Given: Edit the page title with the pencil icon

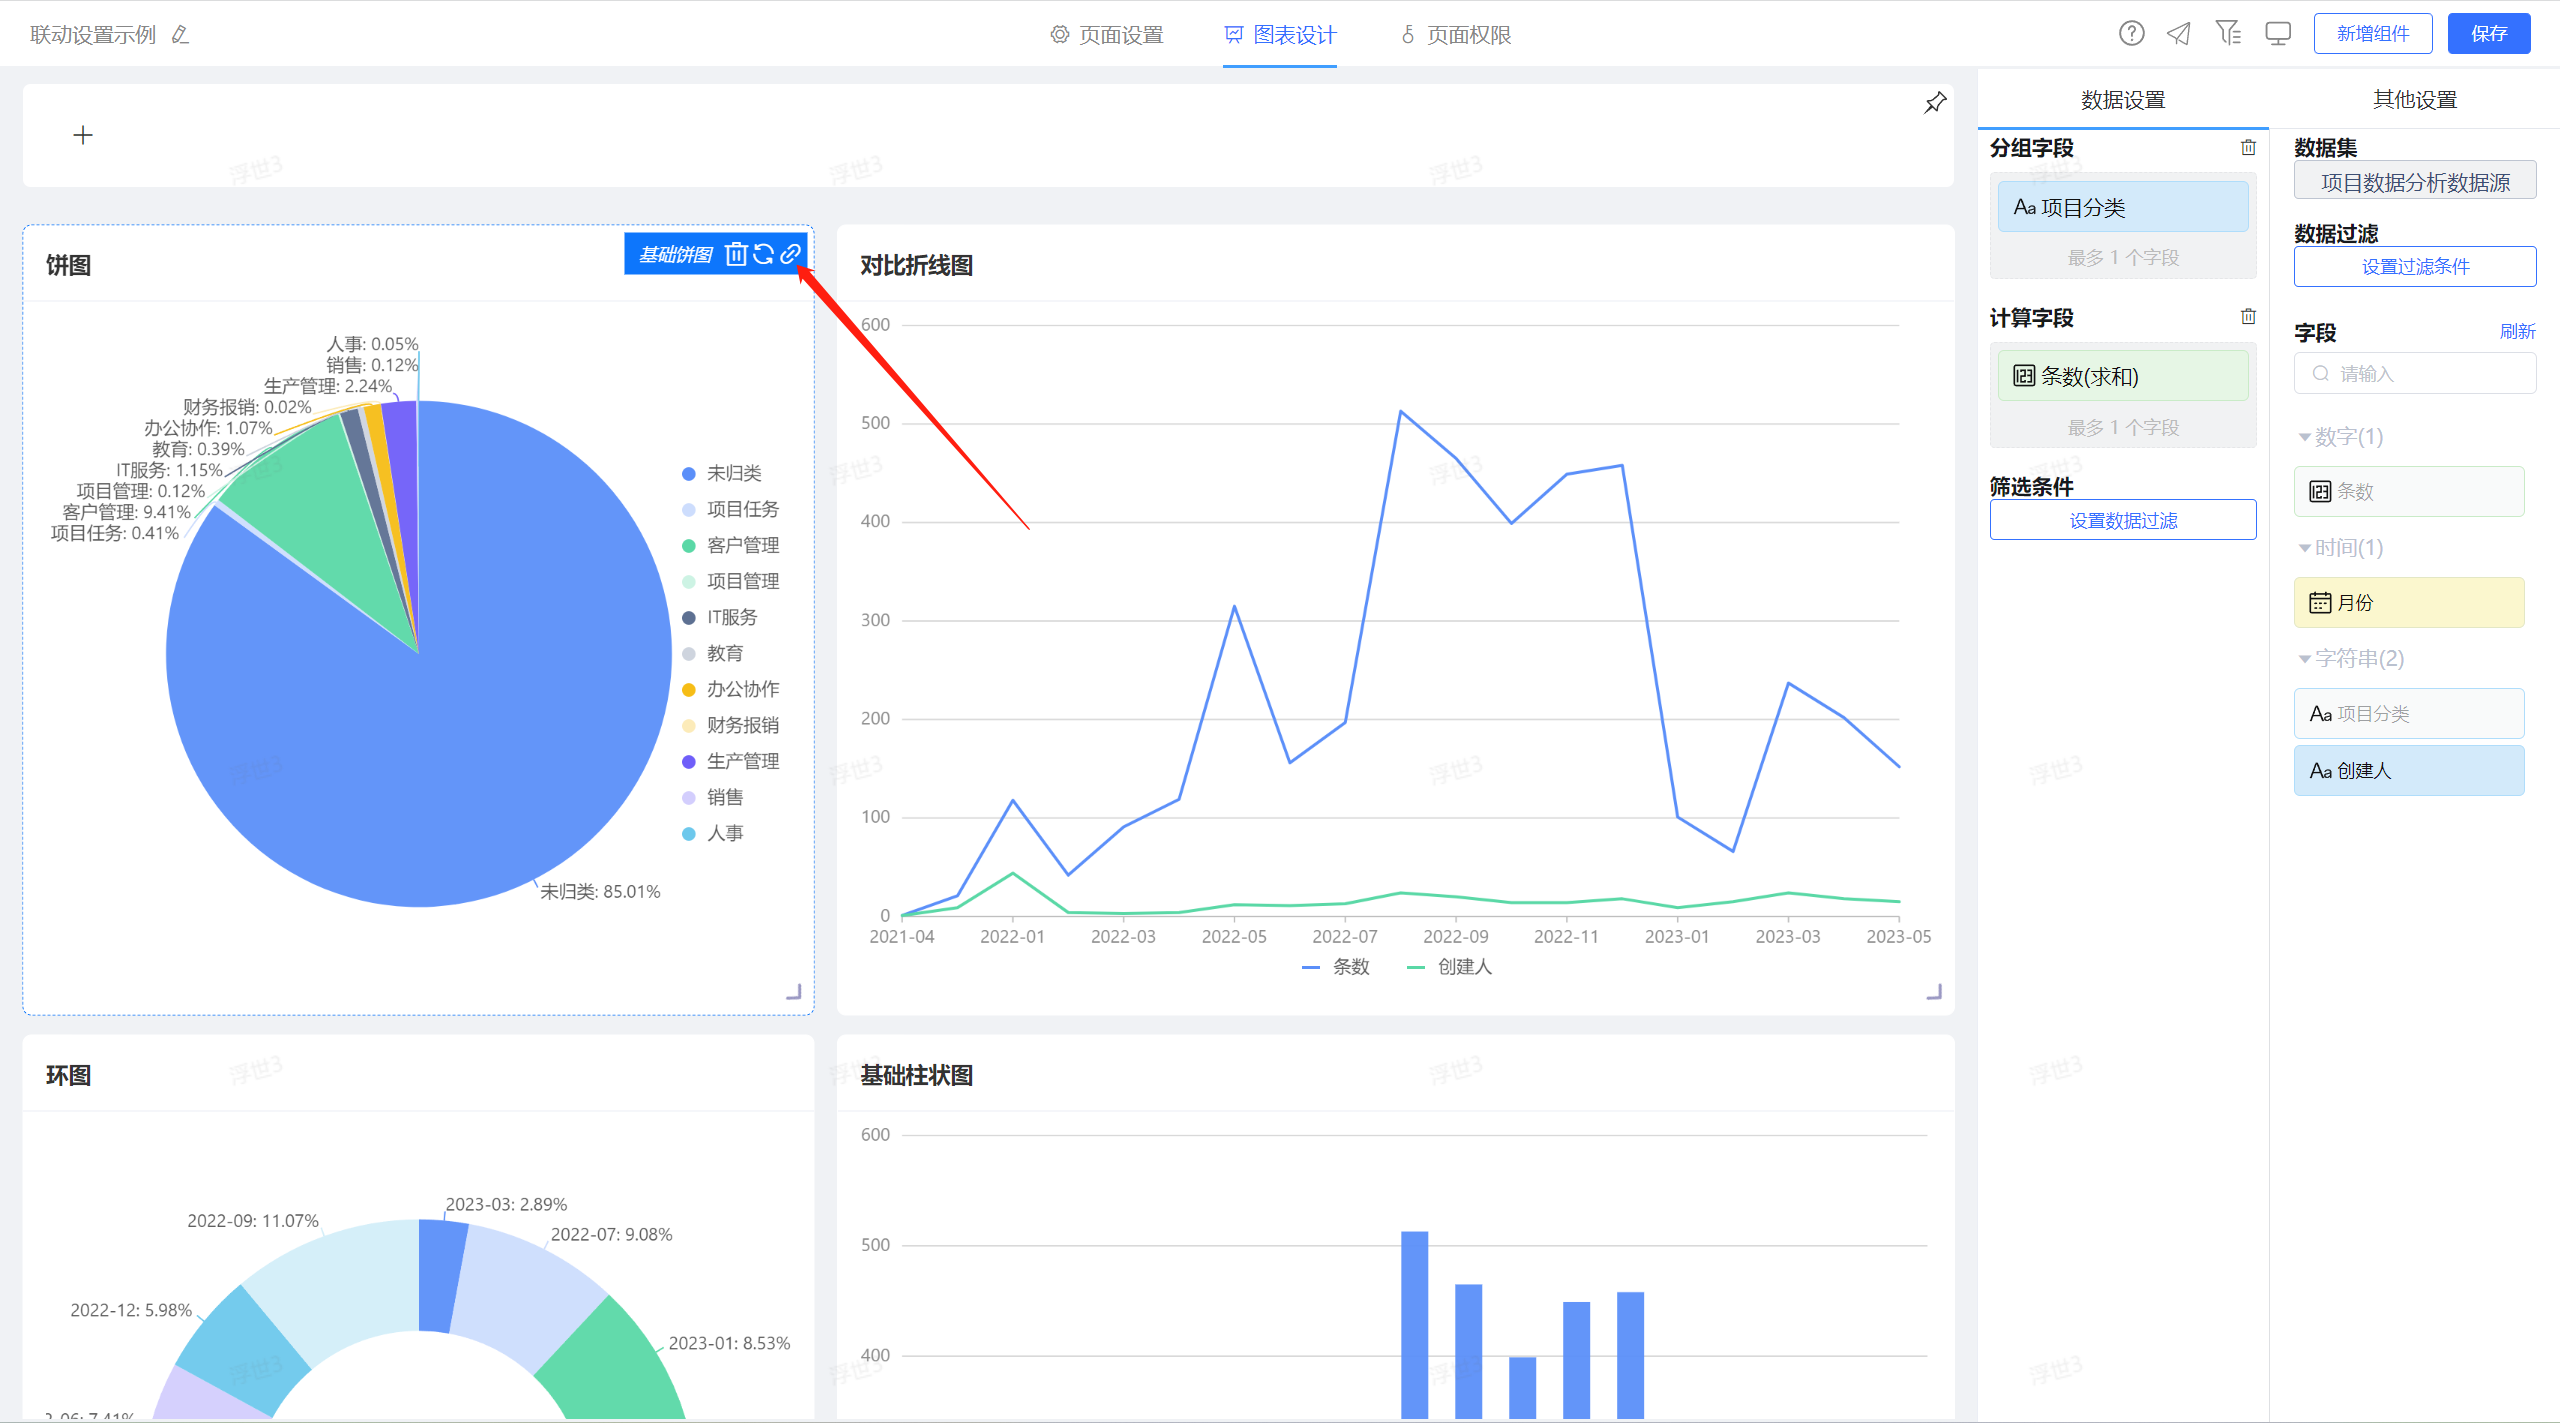Looking at the screenshot, I should click(180, 35).
